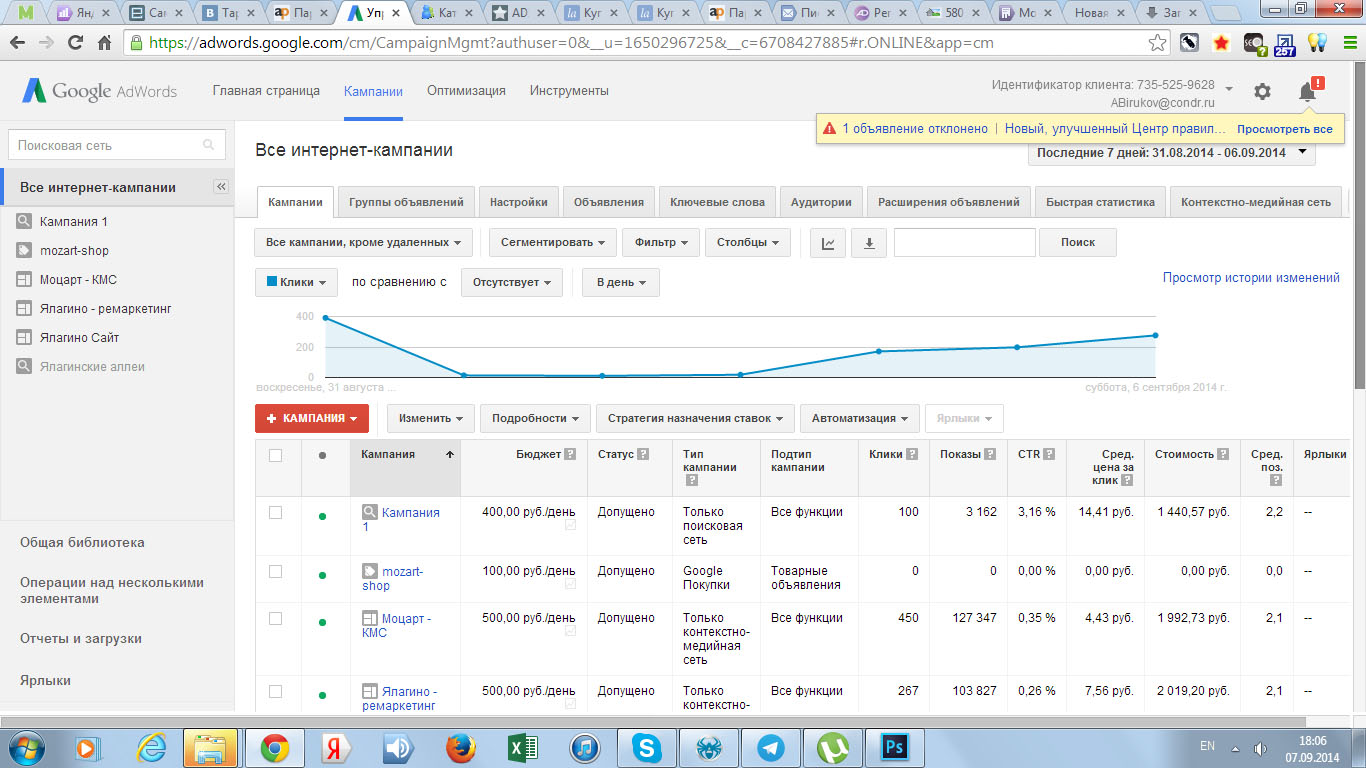
Task: Open the account settings gear icon
Action: click(x=1262, y=91)
